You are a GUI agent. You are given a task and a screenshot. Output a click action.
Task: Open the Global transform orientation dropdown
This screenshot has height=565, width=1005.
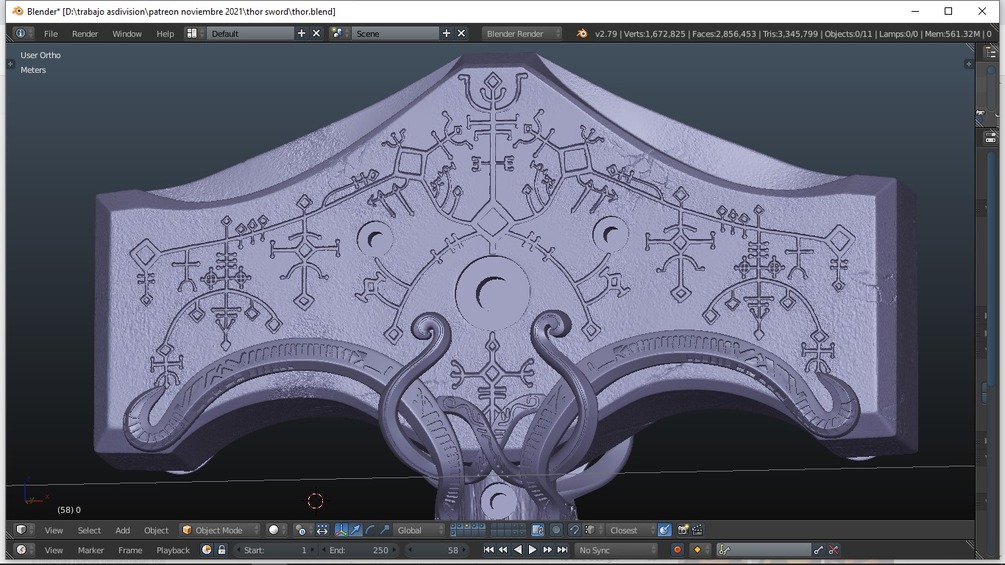[x=419, y=530]
